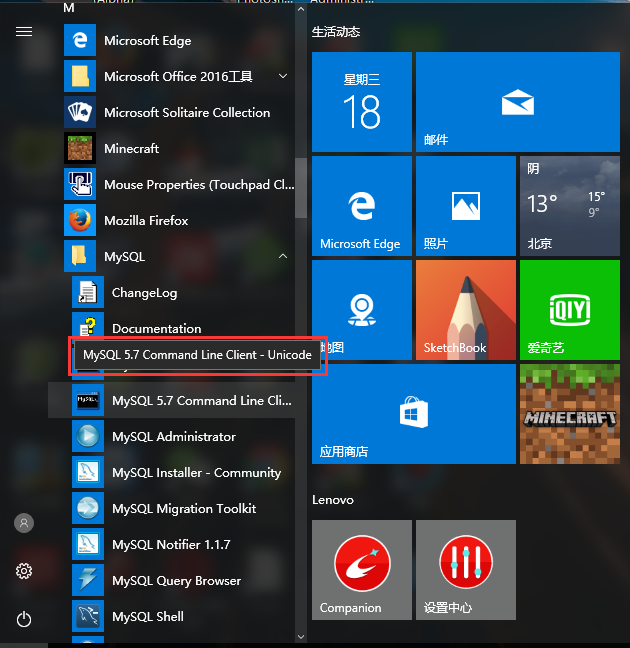Open MySQL Administrator
Screen dimensions: 630x648
click(173, 437)
